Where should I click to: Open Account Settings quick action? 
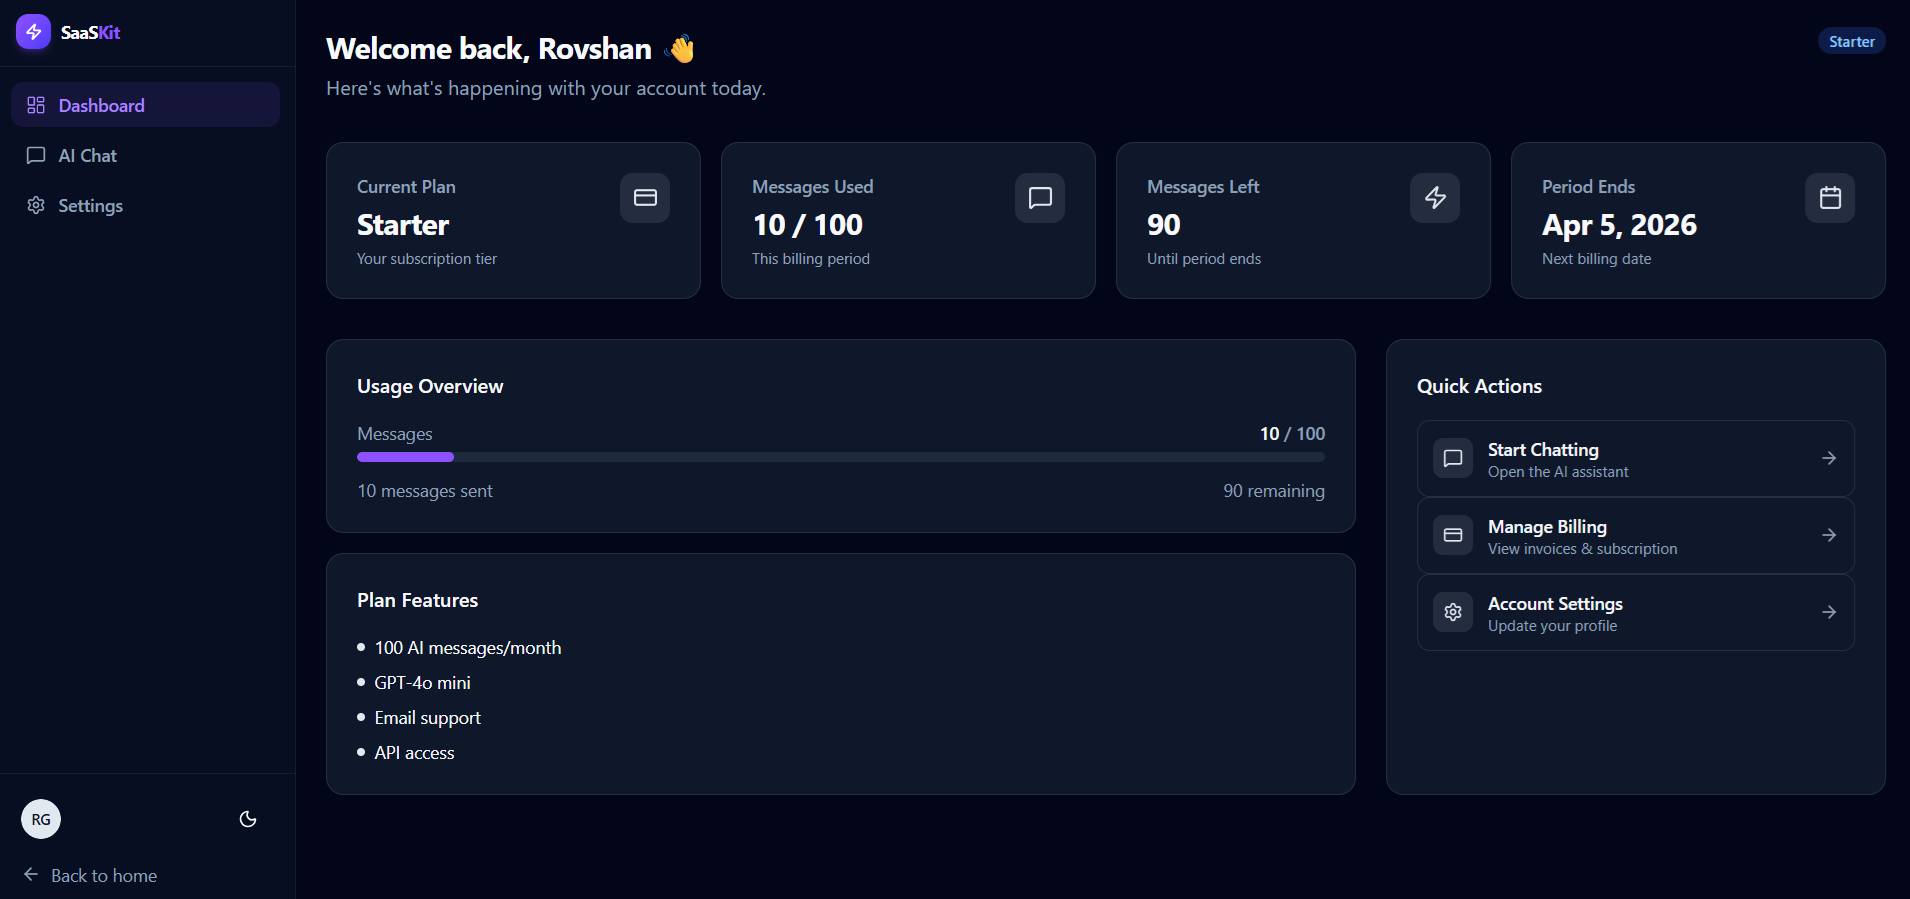click(x=1636, y=612)
